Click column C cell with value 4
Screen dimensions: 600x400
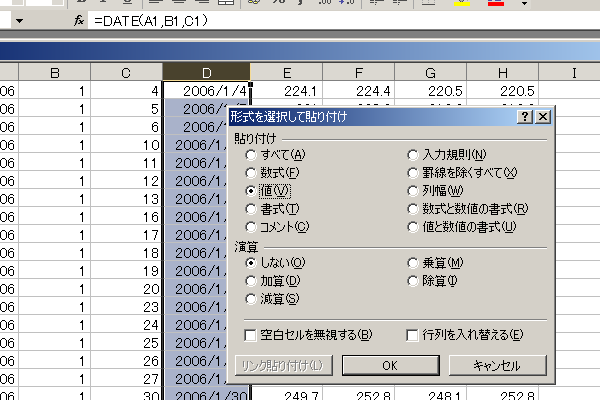(x=126, y=91)
